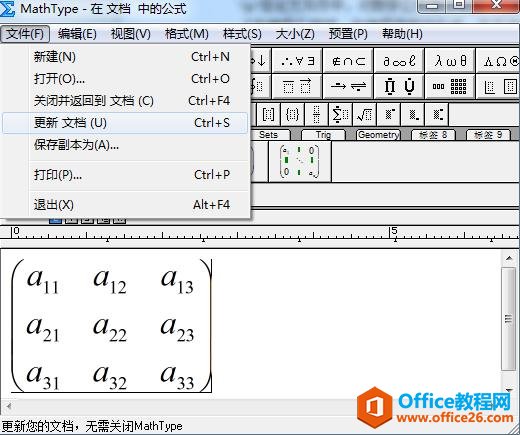This screenshot has width=520, height=435.
Task: Choose 新建(N) from the File menu
Action: coord(125,57)
